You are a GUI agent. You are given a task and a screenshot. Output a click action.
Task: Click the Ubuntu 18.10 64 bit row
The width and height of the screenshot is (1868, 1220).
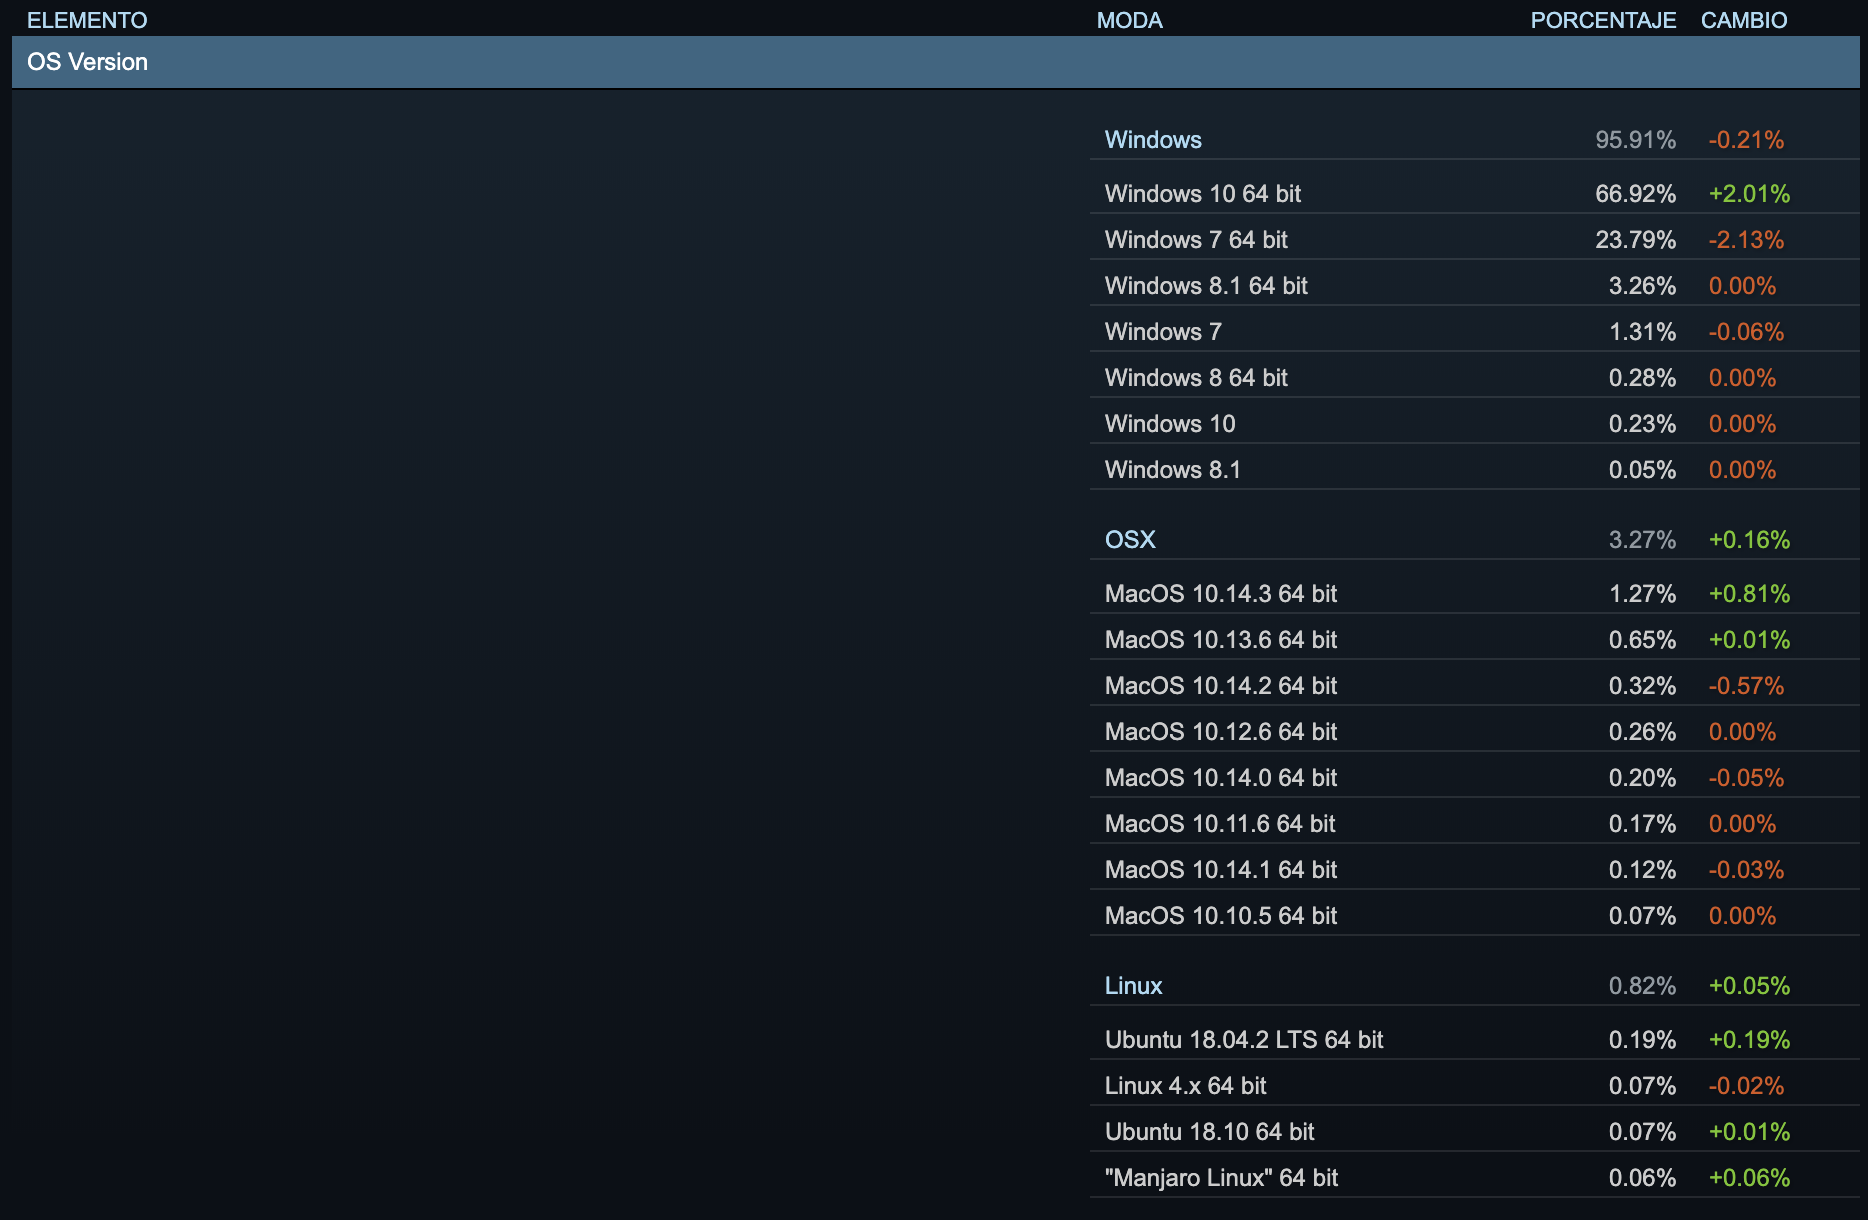point(1474,1132)
